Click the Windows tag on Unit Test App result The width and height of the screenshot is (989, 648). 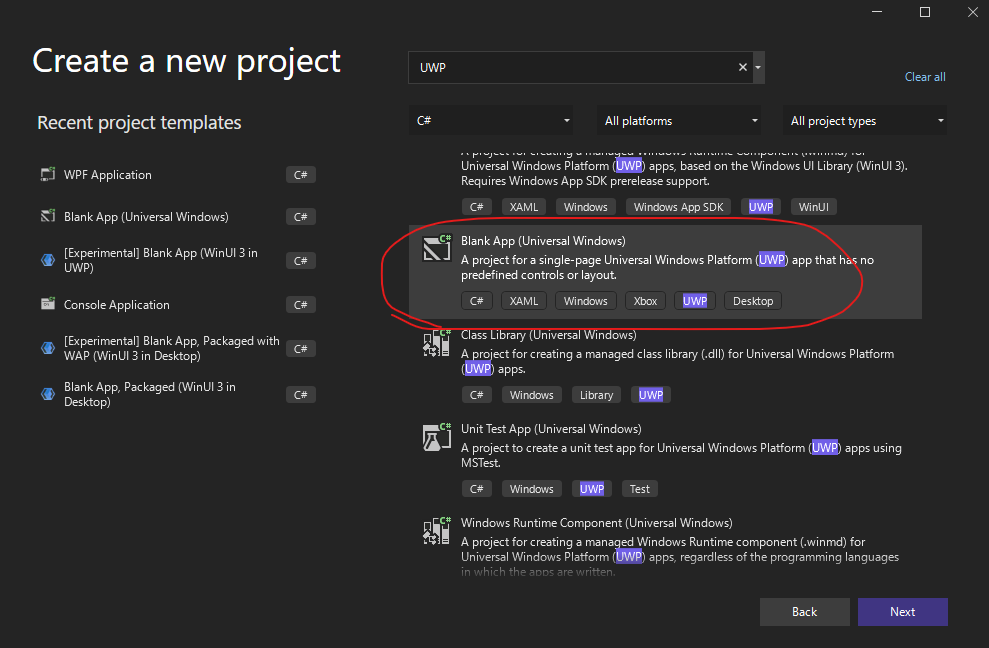coord(532,489)
